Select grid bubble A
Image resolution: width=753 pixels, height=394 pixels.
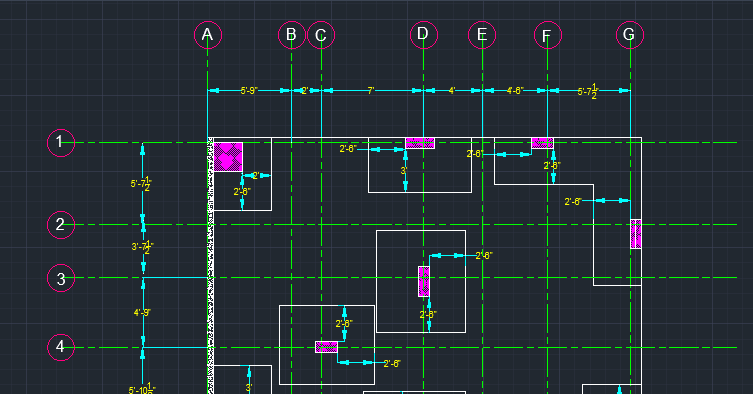[208, 35]
